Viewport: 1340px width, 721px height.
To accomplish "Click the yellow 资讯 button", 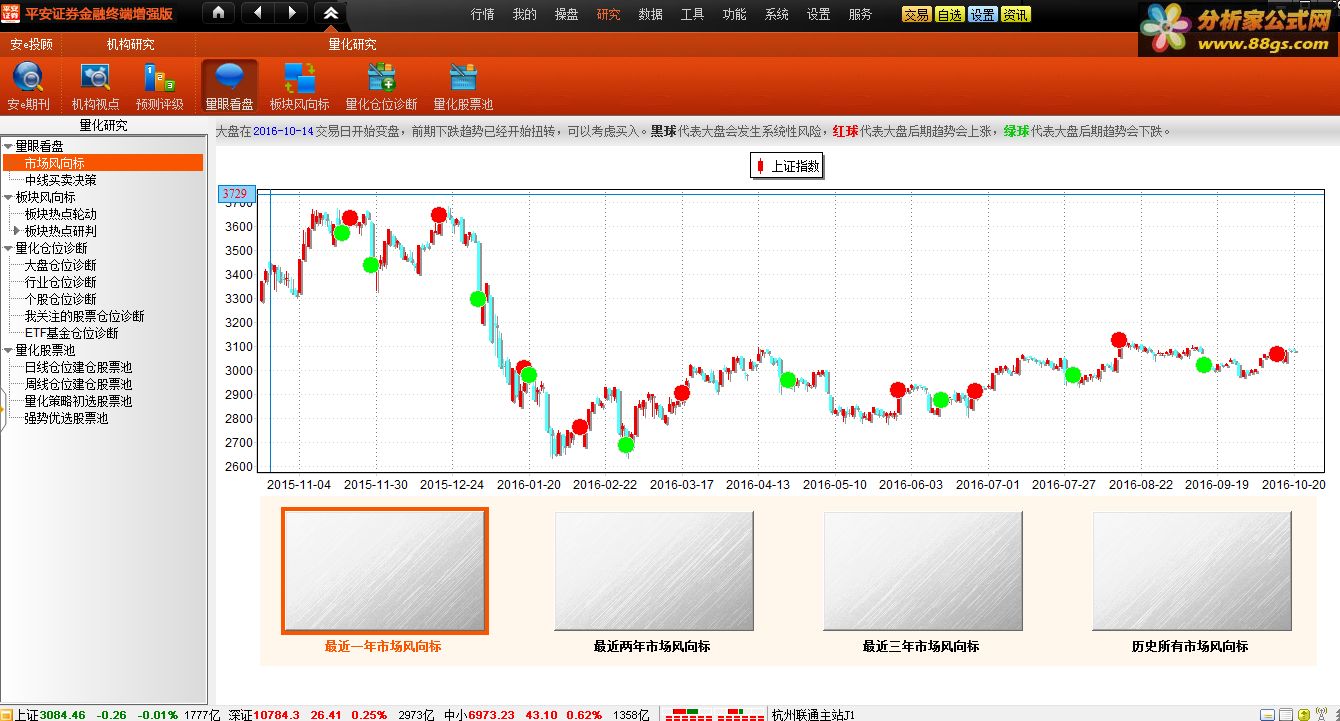I will [1015, 15].
